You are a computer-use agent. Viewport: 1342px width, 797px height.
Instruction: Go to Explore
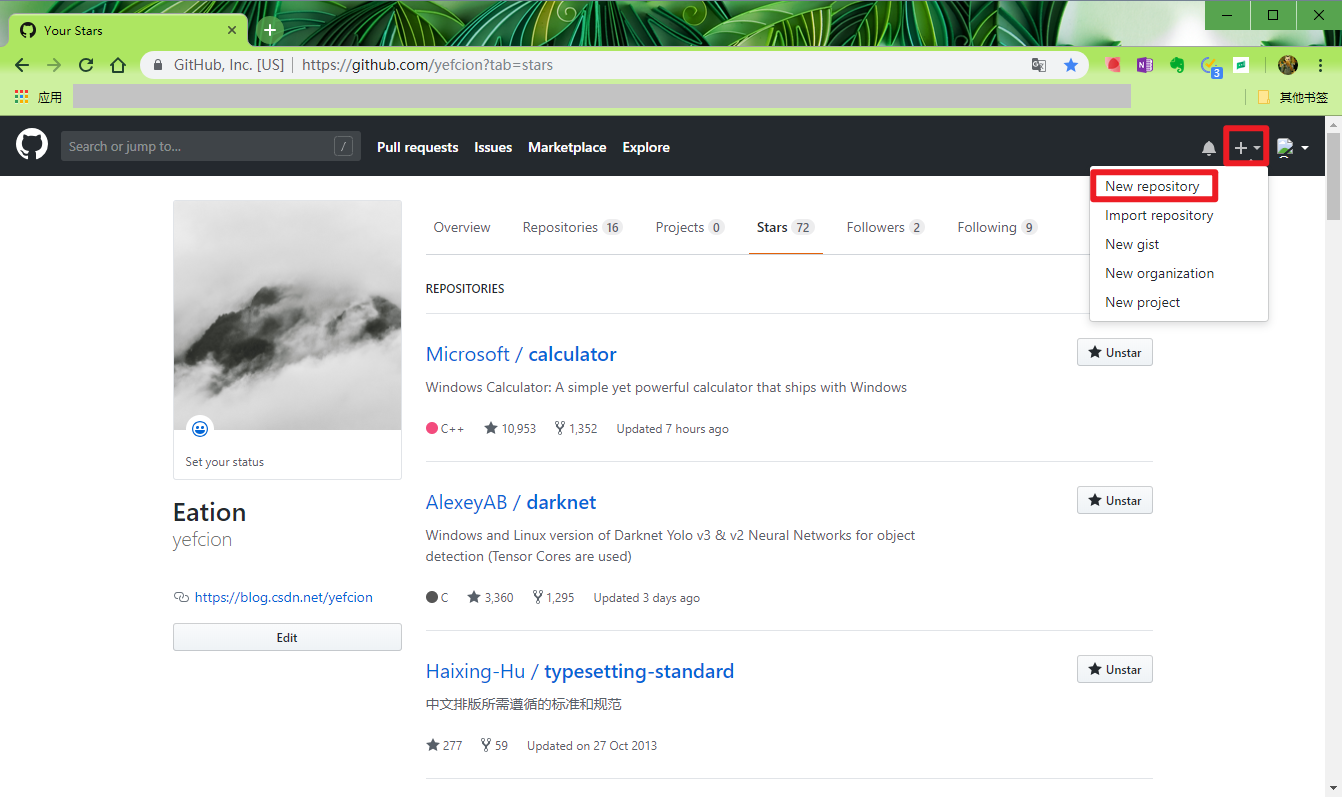(x=646, y=147)
